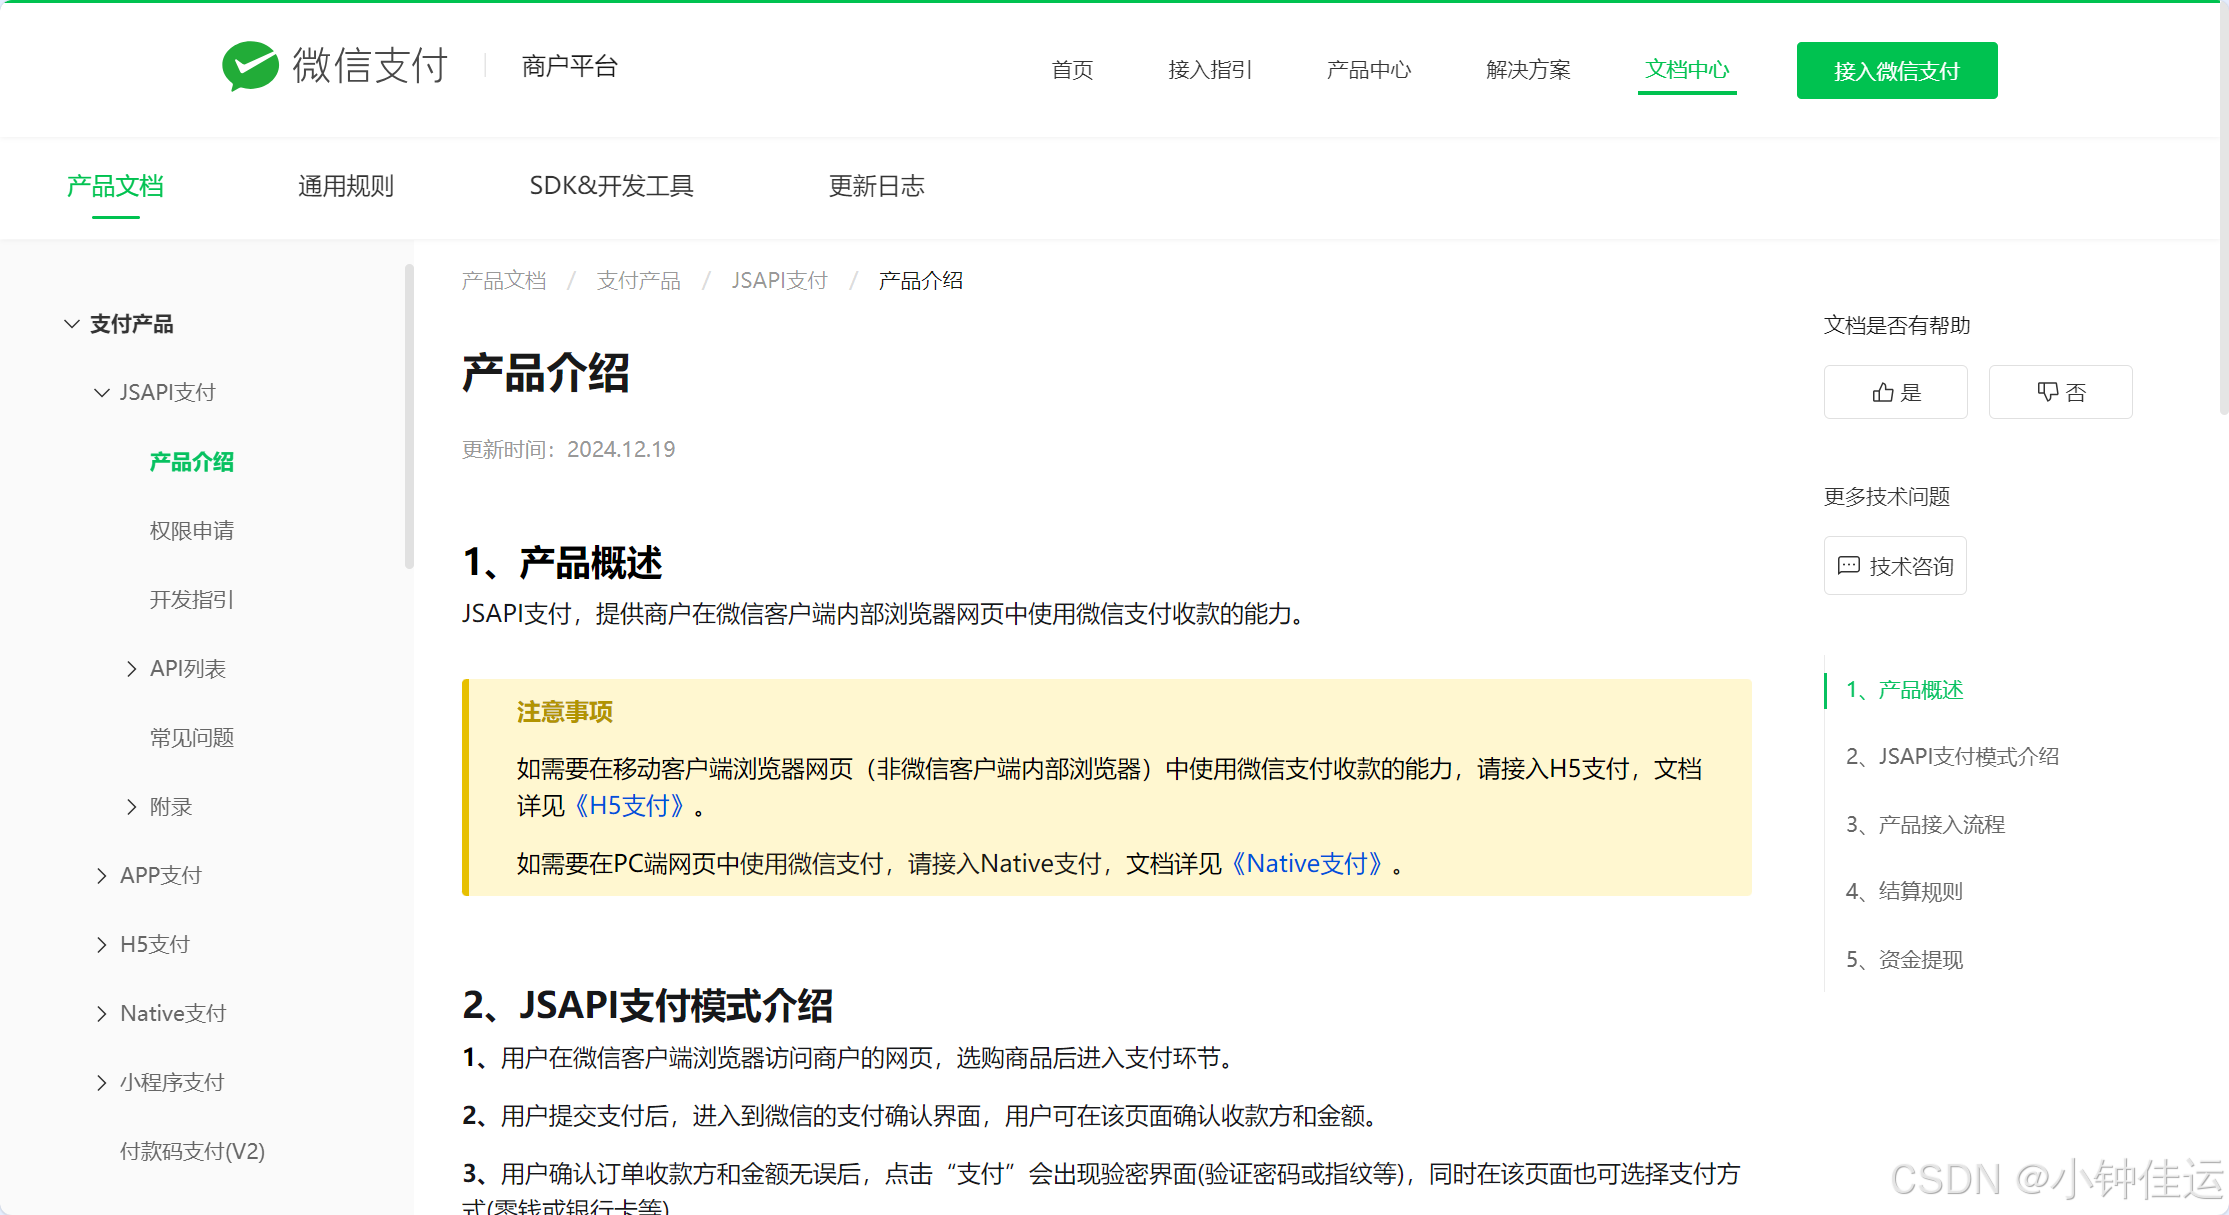Screen dimensions: 2229x1215
Task: Follow the 《H5支付》 hyperlink
Action: (x=629, y=806)
